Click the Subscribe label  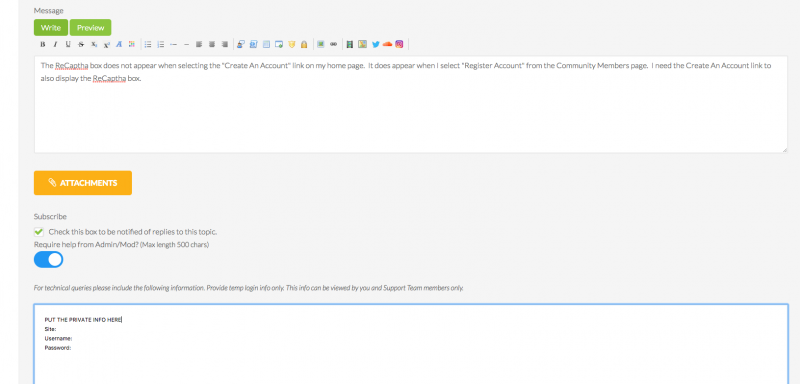pyautogui.click(x=50, y=216)
